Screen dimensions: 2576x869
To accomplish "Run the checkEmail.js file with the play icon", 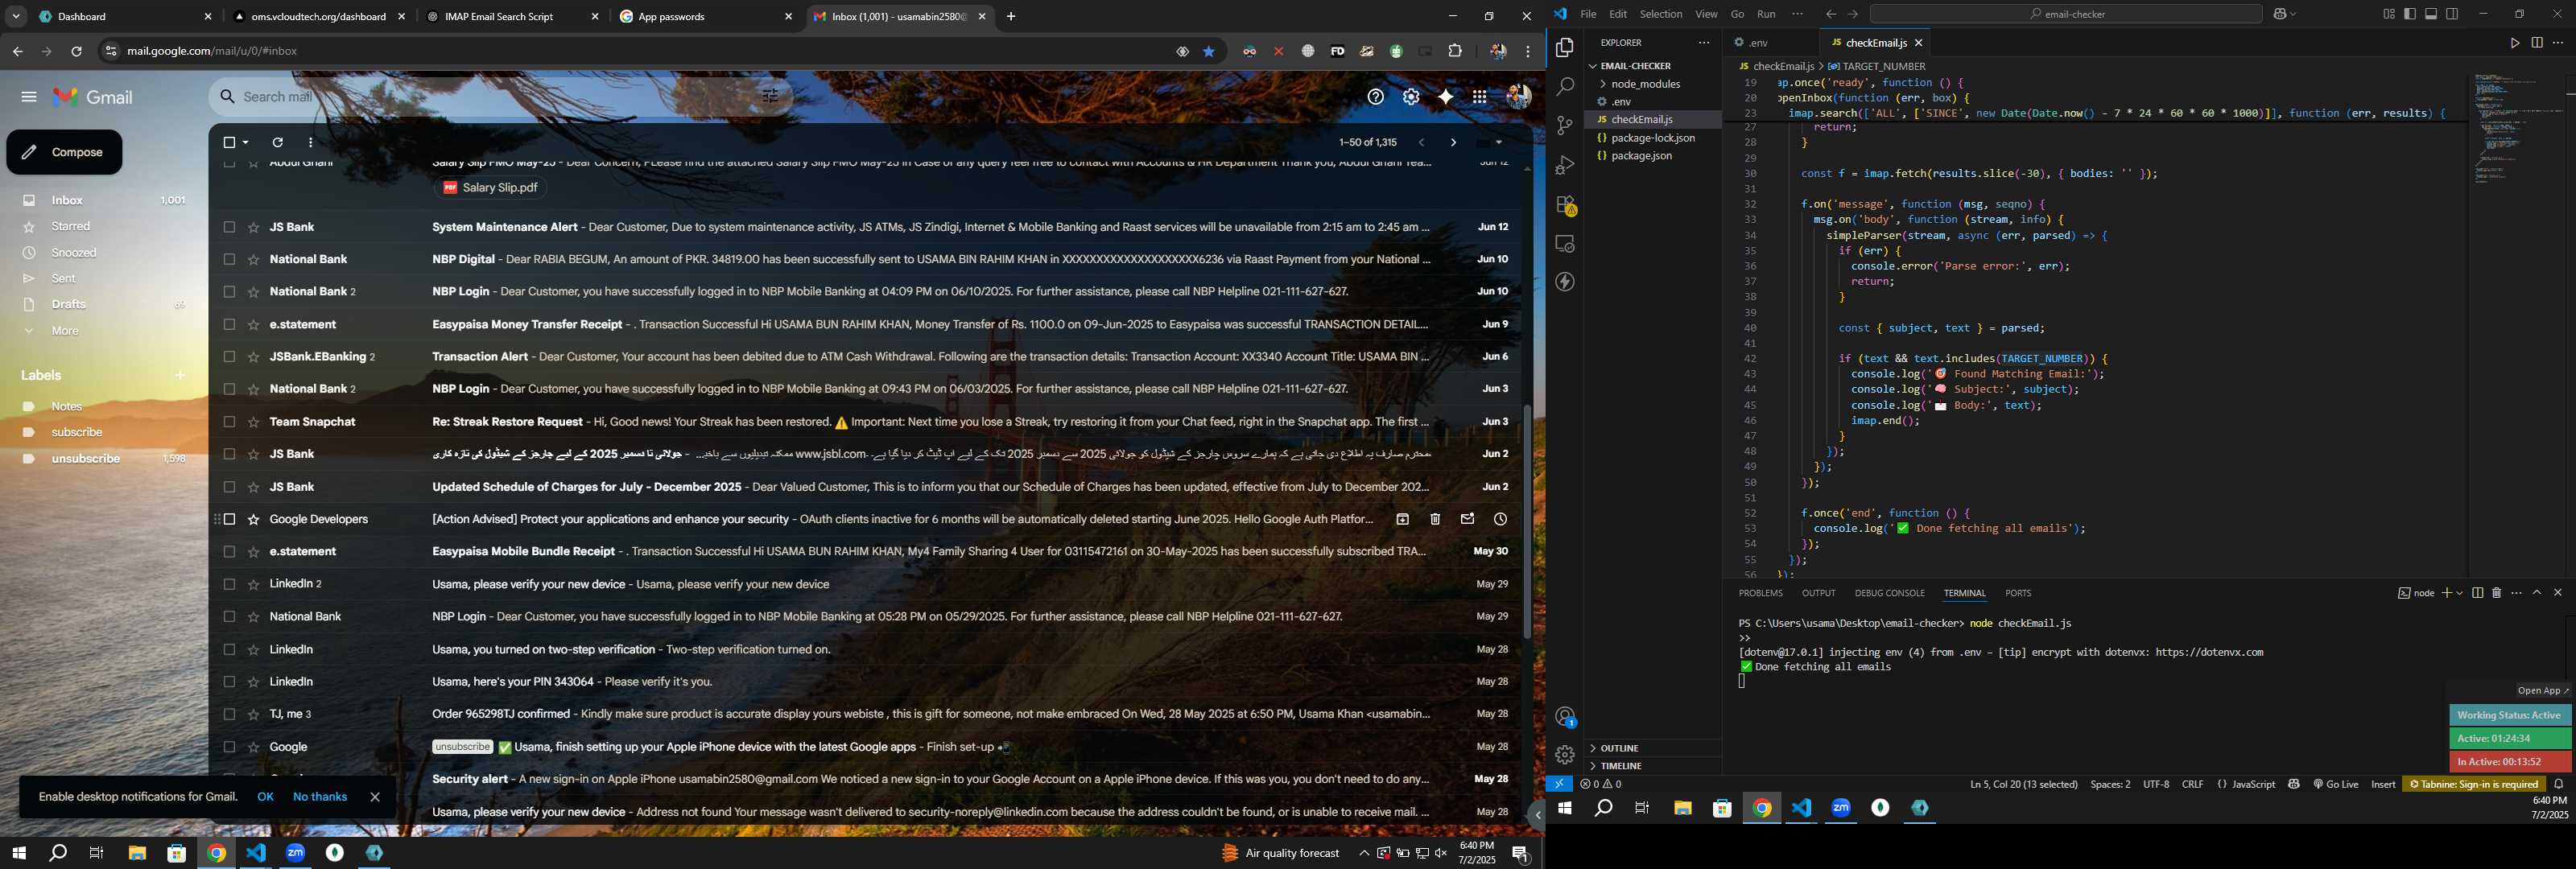I will [2514, 43].
